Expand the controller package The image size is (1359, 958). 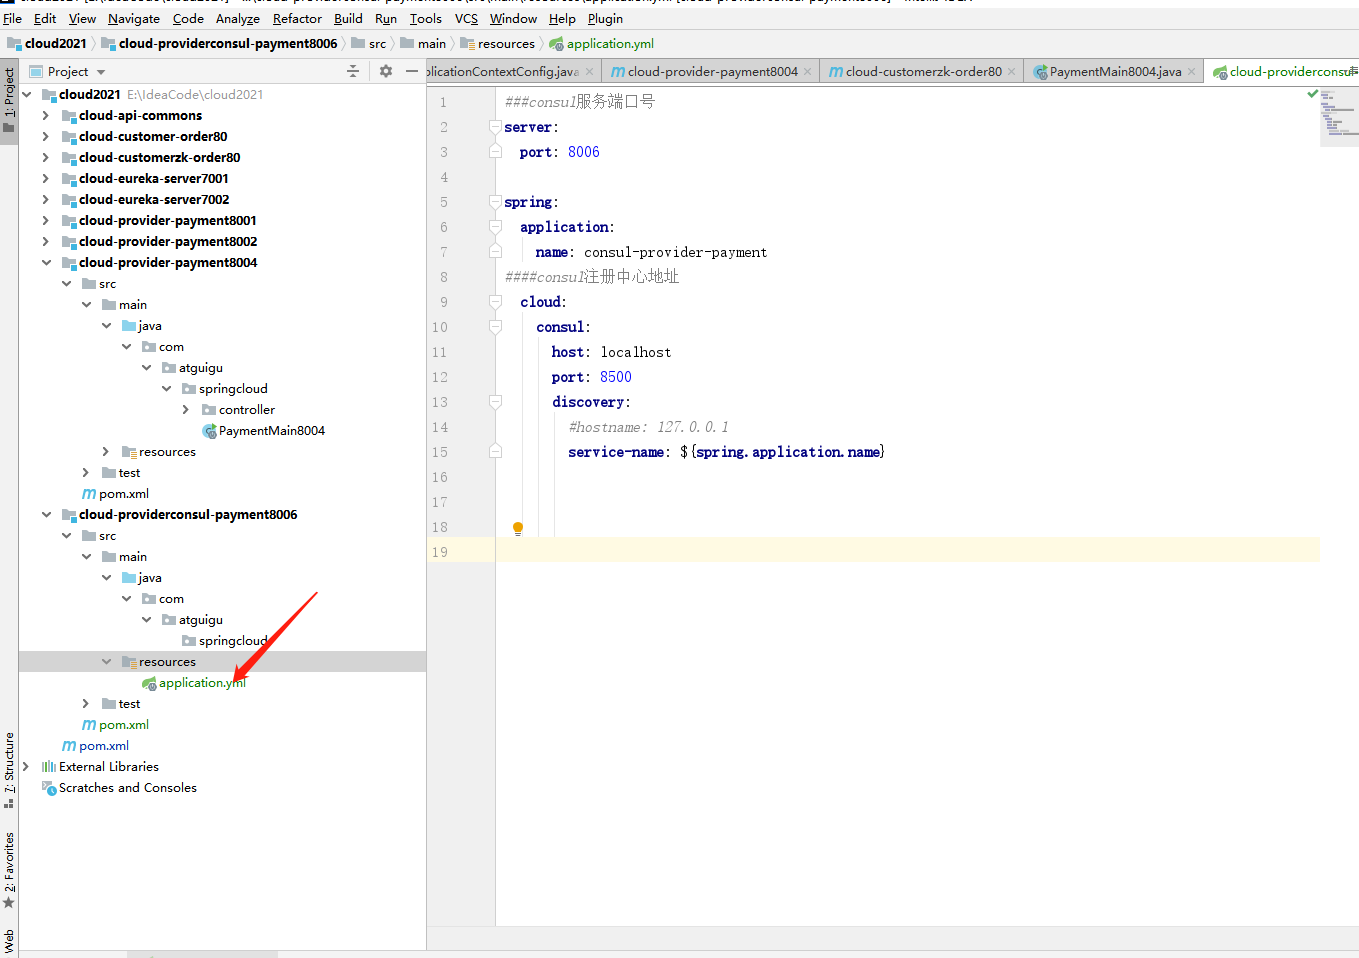pos(186,409)
